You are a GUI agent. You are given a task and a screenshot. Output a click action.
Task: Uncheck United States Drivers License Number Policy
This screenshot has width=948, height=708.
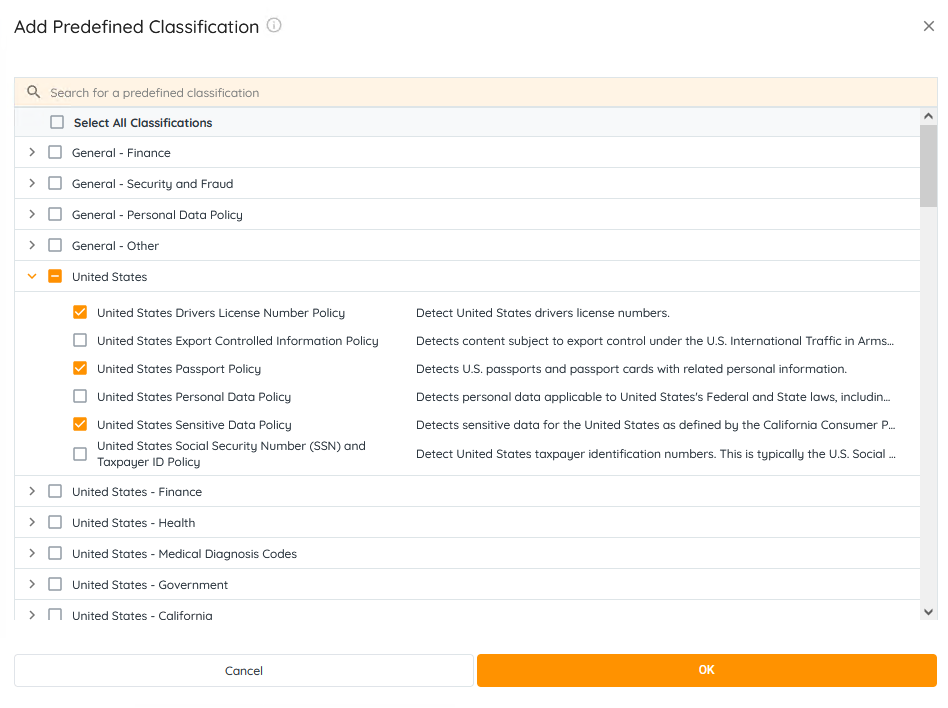coord(80,313)
